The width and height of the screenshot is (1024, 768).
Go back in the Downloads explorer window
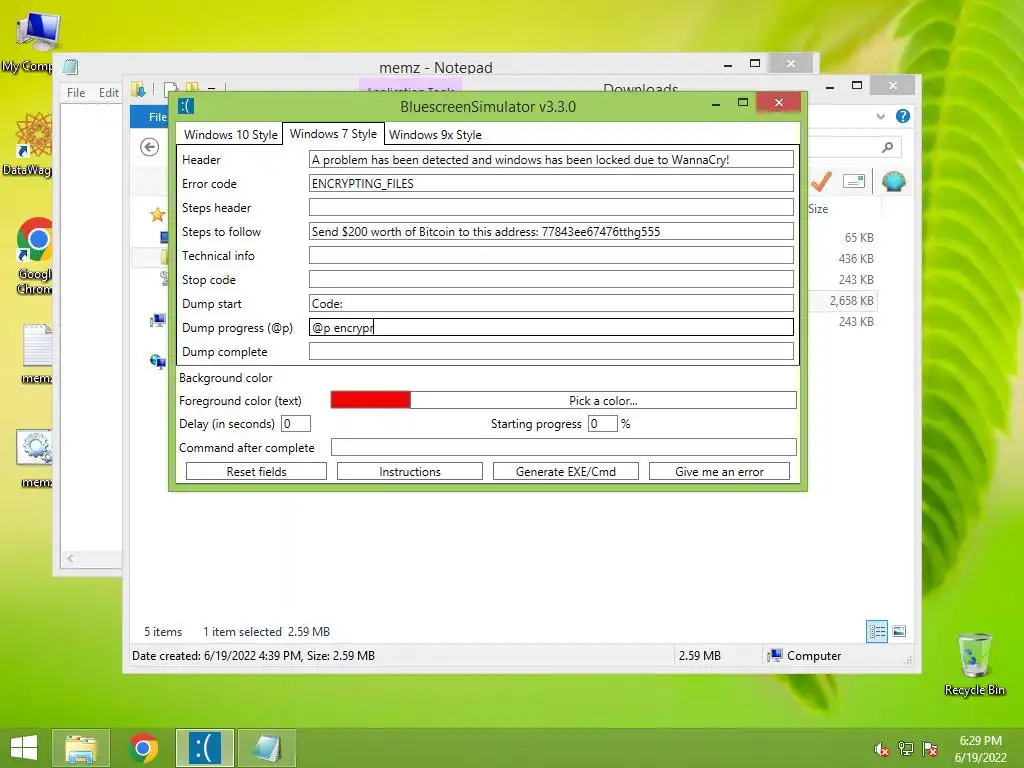pos(150,147)
